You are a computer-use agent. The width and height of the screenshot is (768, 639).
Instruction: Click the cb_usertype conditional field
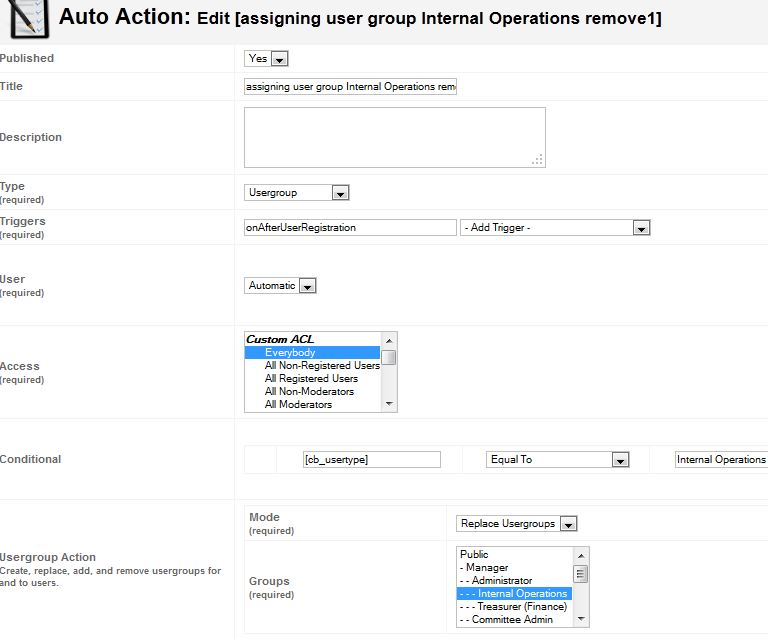[372, 460]
